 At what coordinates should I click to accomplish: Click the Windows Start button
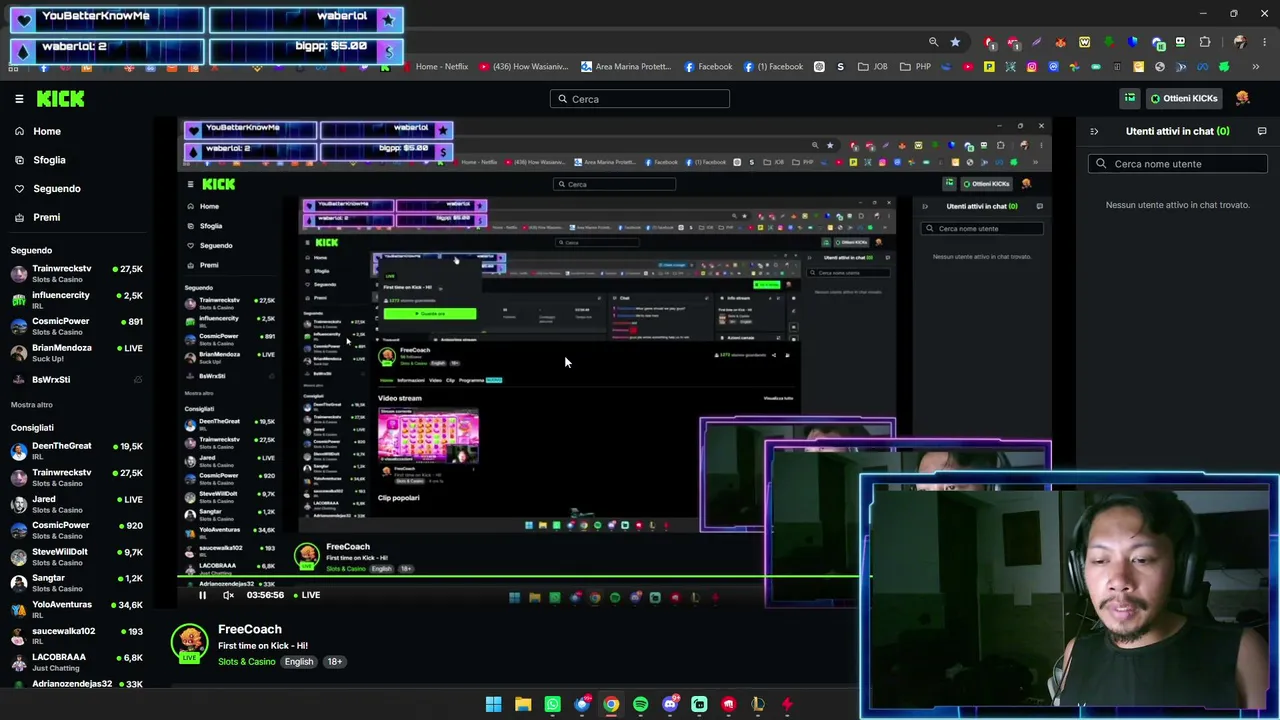click(x=493, y=704)
